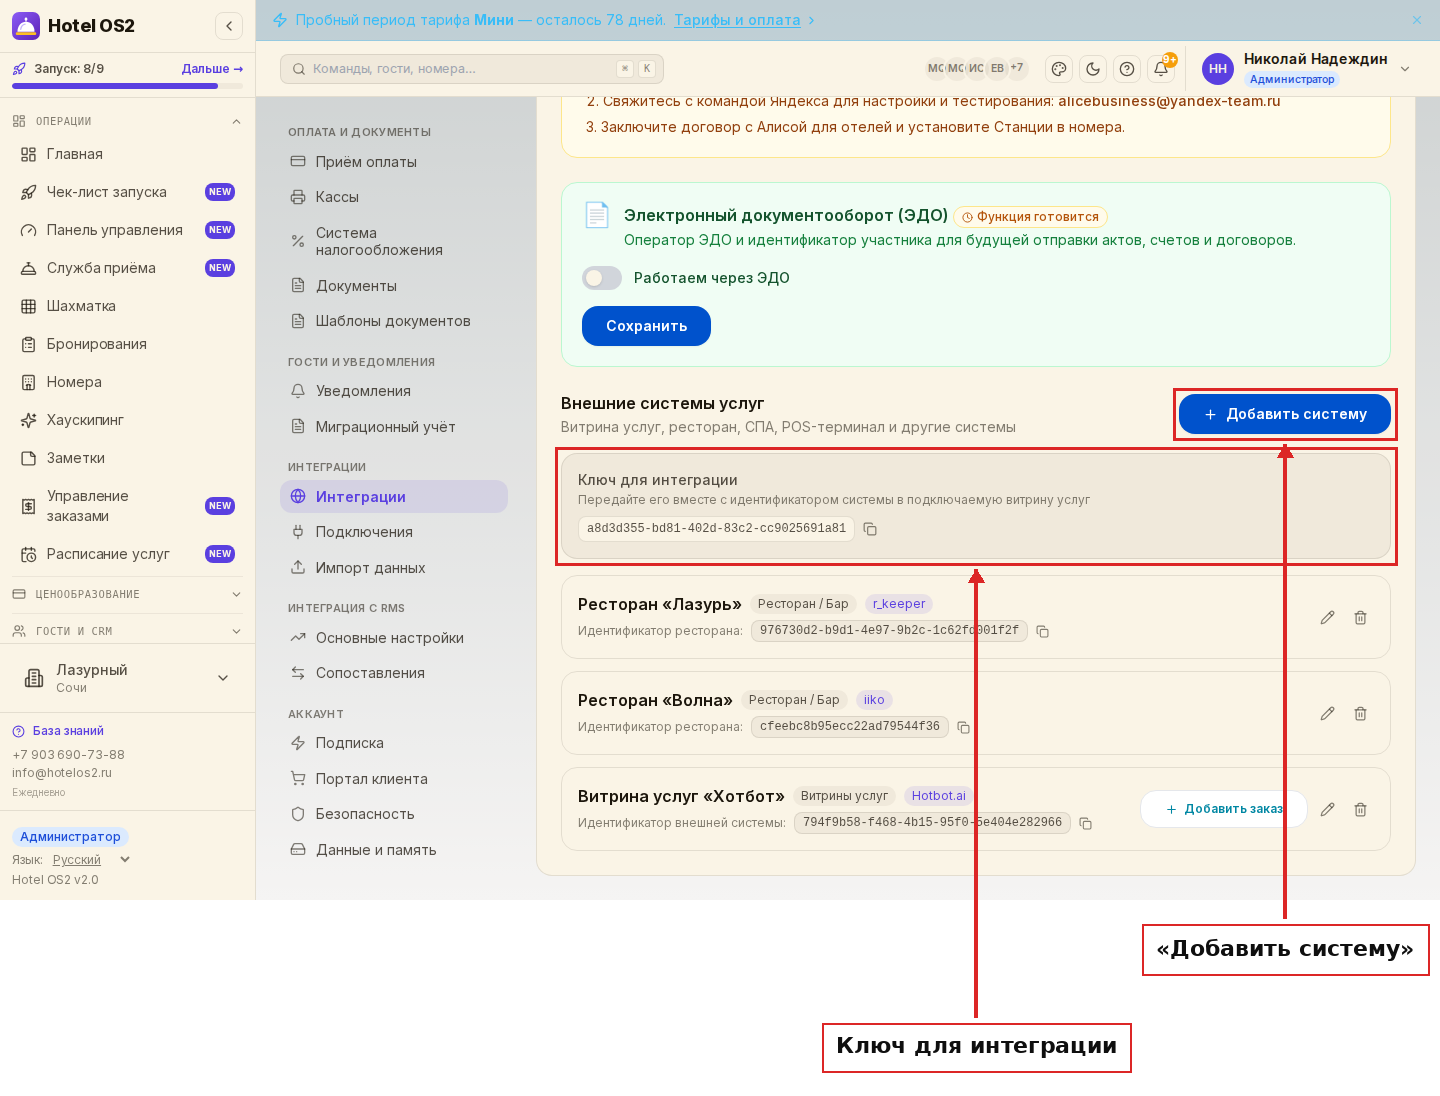Open Подключения settings page
This screenshot has width=1440, height=1096.
[394, 532]
